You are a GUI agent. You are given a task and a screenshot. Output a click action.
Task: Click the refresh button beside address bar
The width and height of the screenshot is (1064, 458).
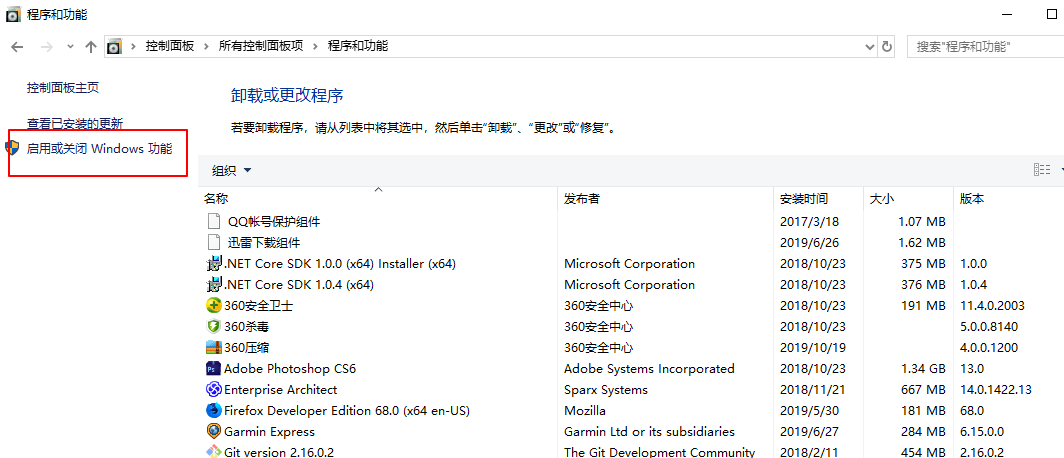tap(886, 46)
